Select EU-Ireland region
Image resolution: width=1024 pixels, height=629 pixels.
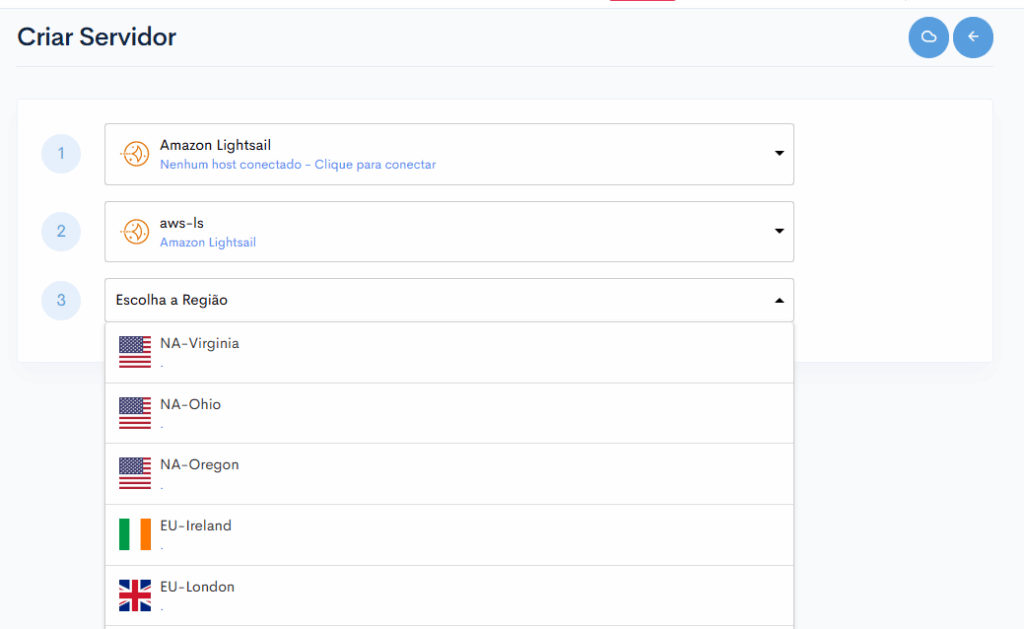pos(449,535)
